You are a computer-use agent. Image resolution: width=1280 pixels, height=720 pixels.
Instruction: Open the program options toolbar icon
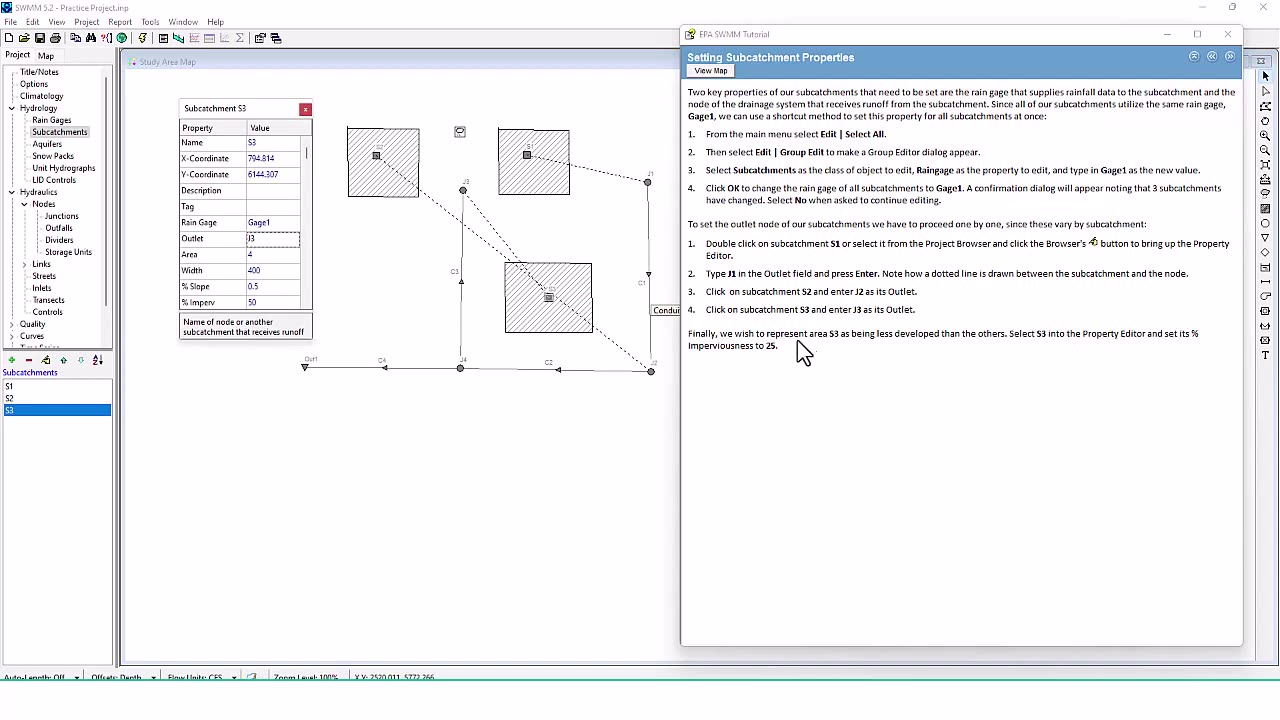pos(260,38)
